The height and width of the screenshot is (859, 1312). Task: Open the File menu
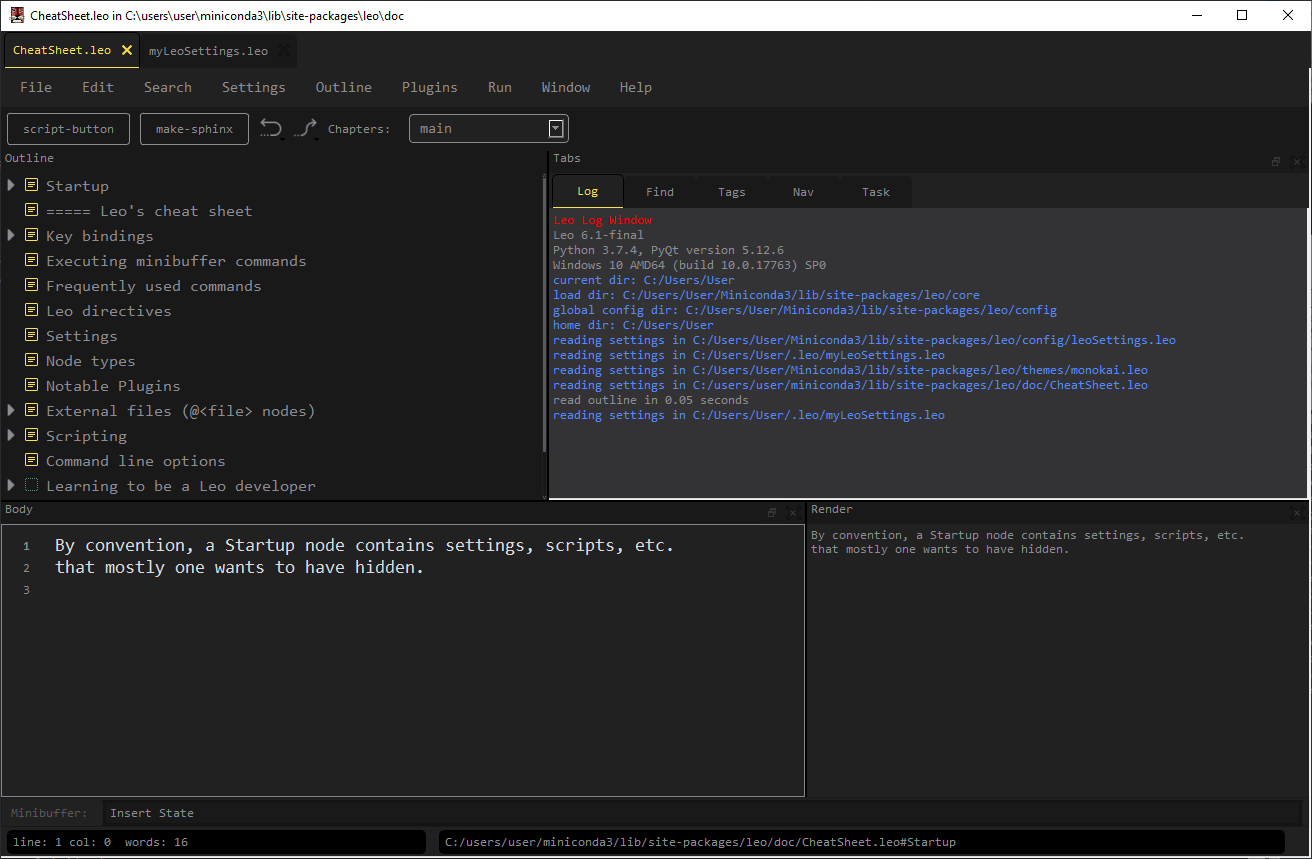(36, 87)
